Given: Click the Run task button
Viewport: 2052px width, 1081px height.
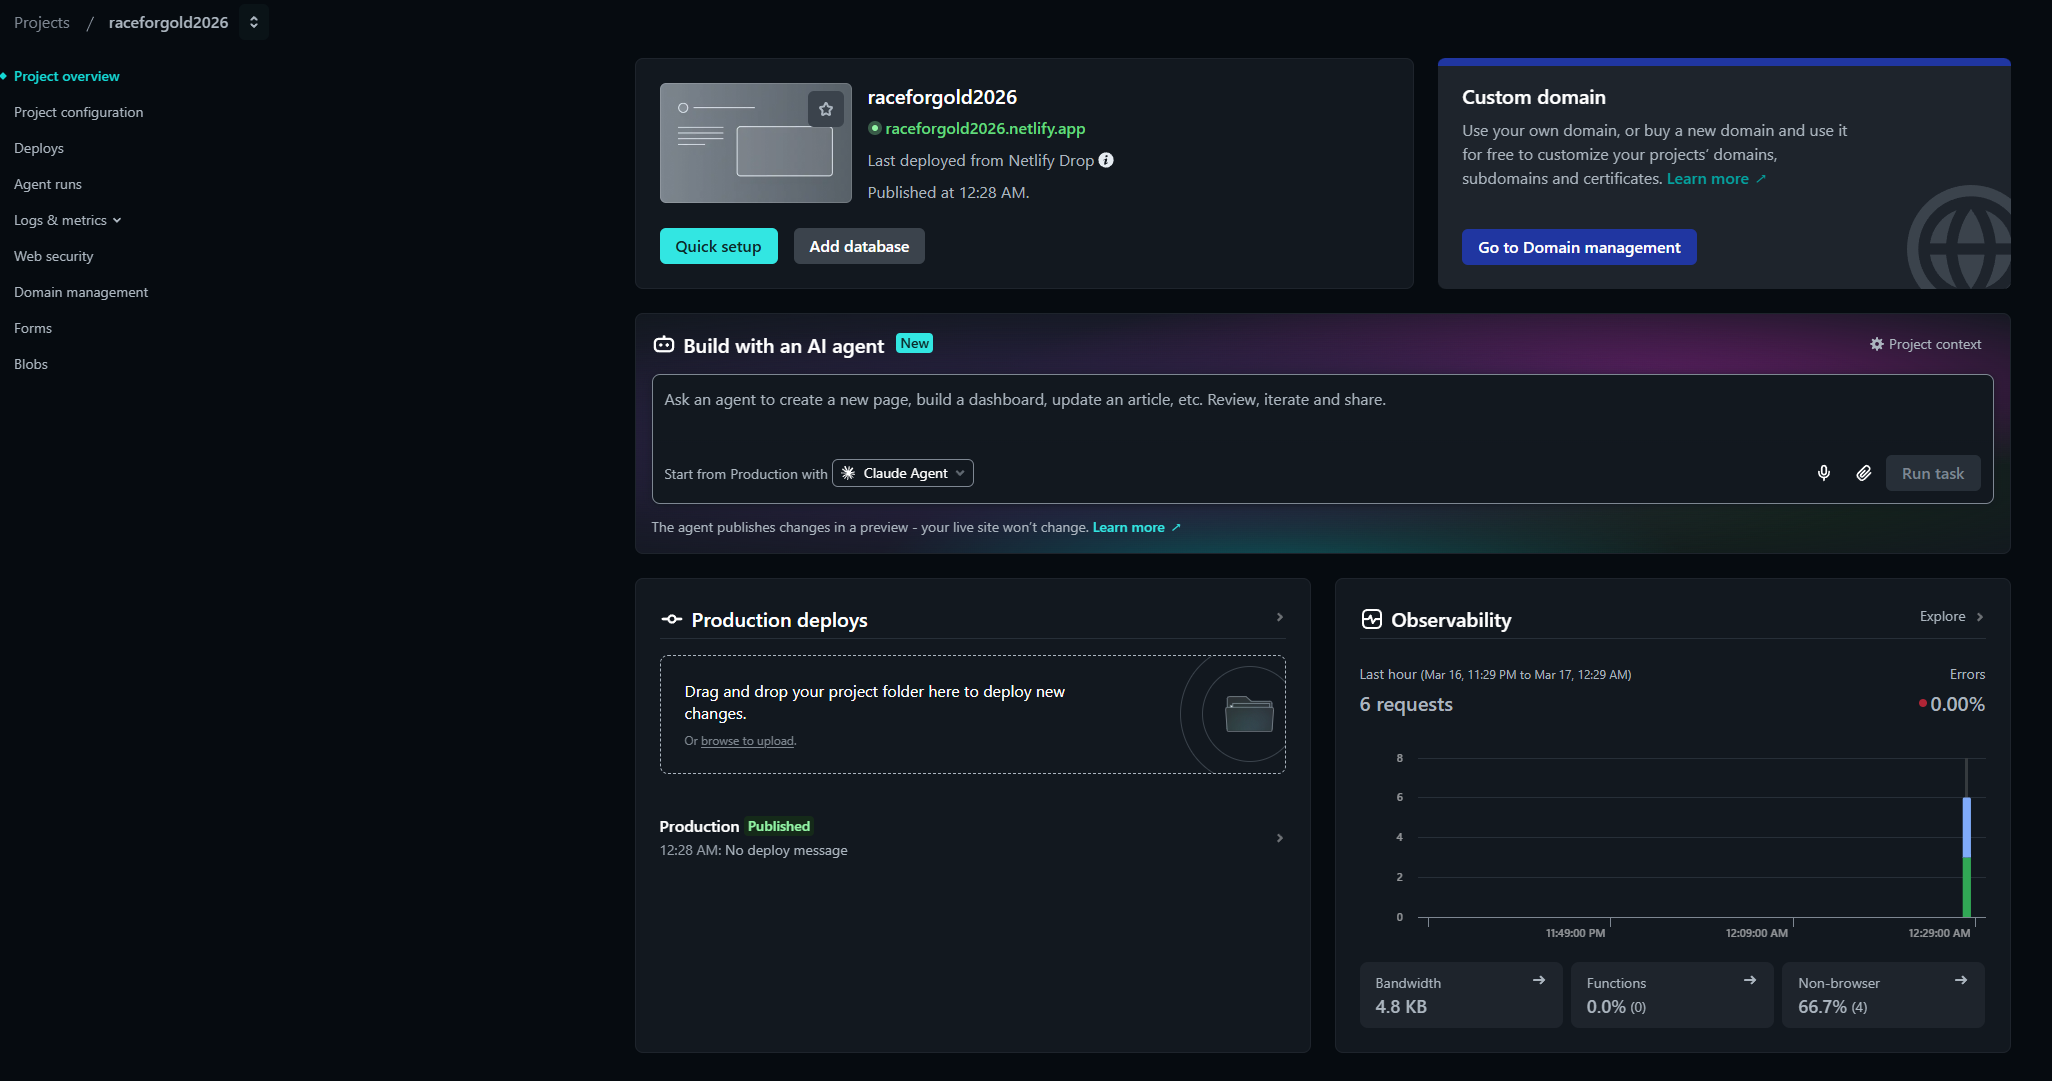Looking at the screenshot, I should pyautogui.click(x=1933, y=473).
